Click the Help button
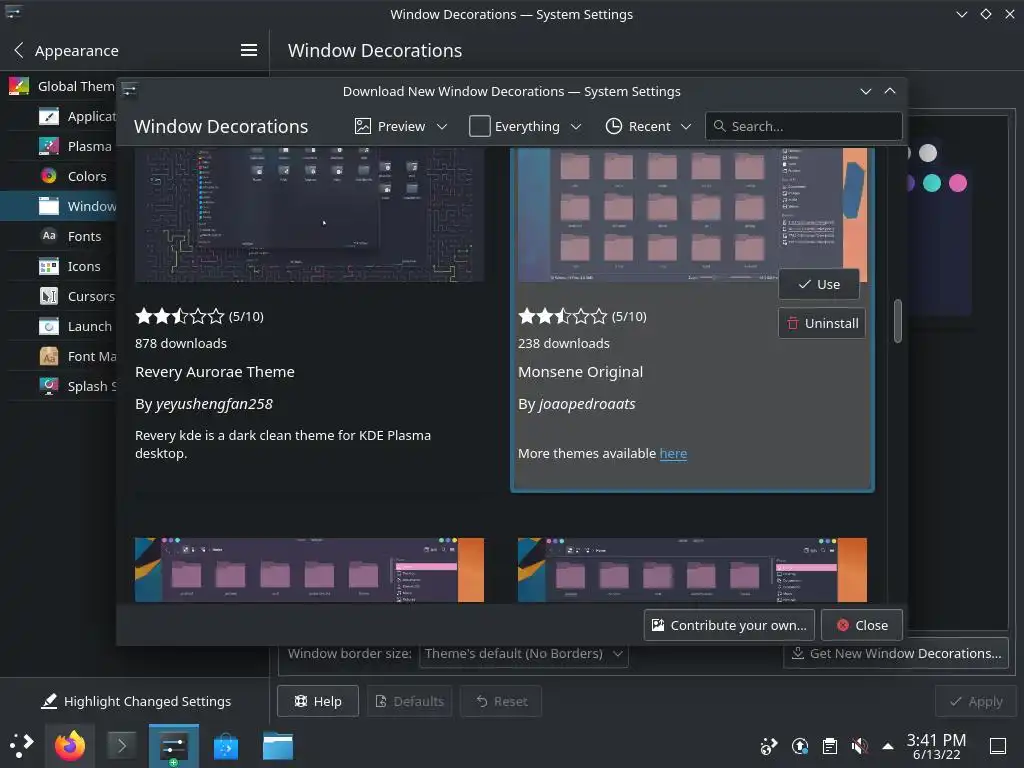This screenshot has width=1024, height=768. click(318, 701)
